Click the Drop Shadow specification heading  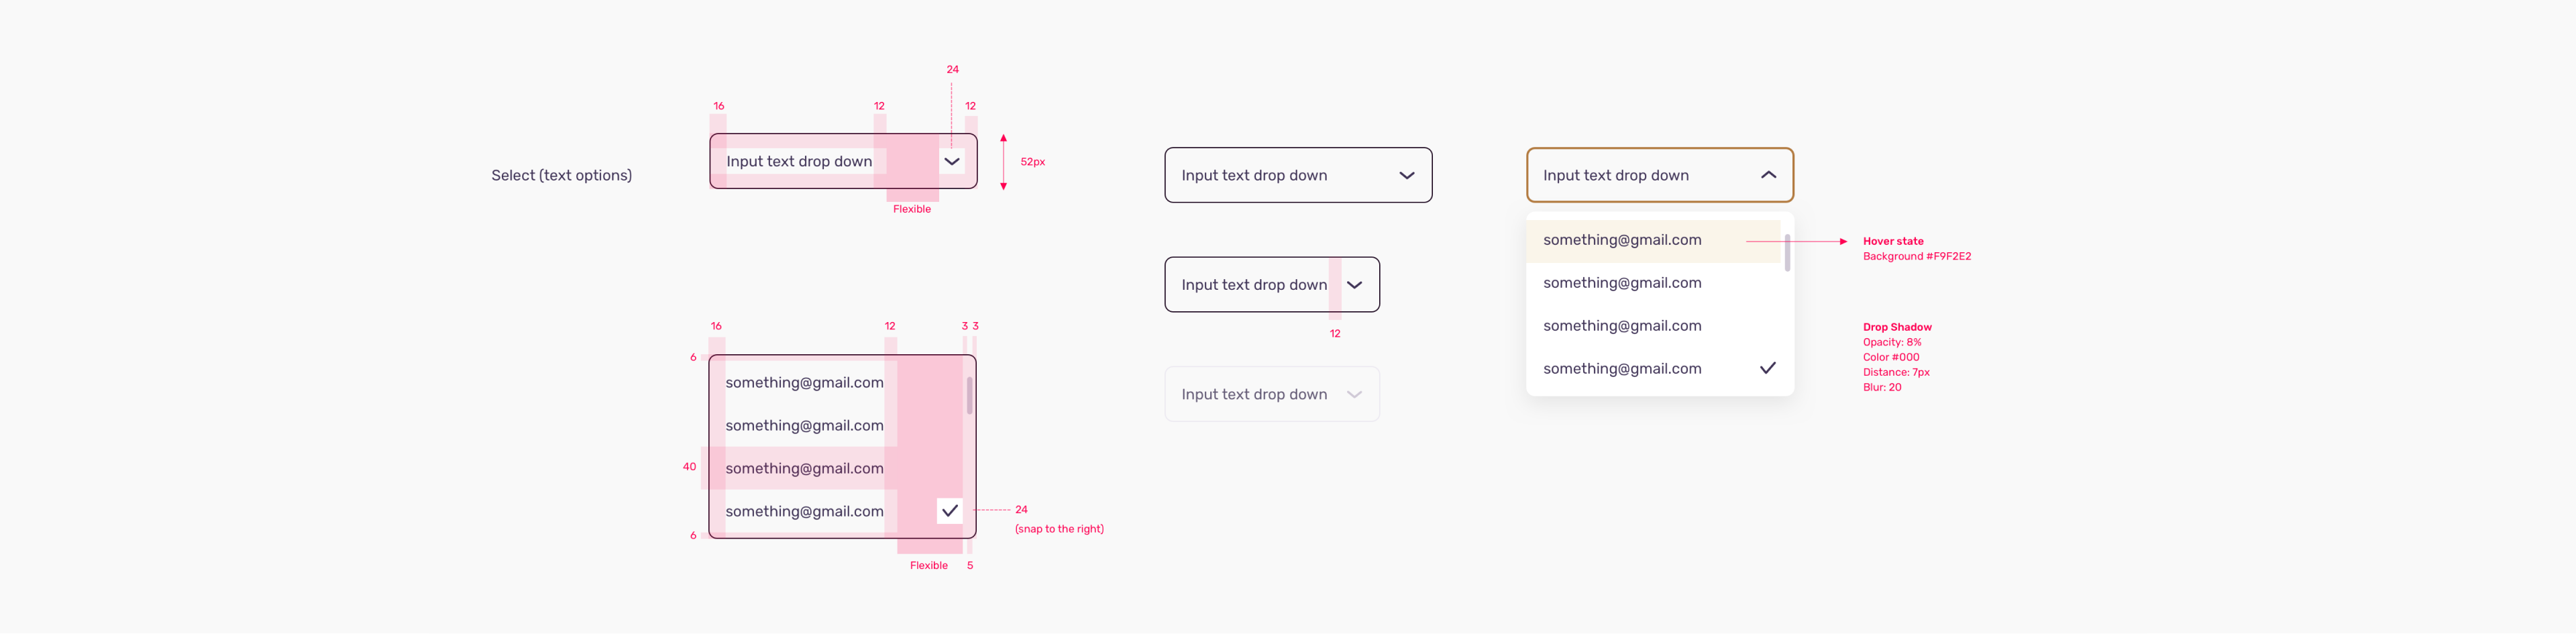click(x=1897, y=327)
